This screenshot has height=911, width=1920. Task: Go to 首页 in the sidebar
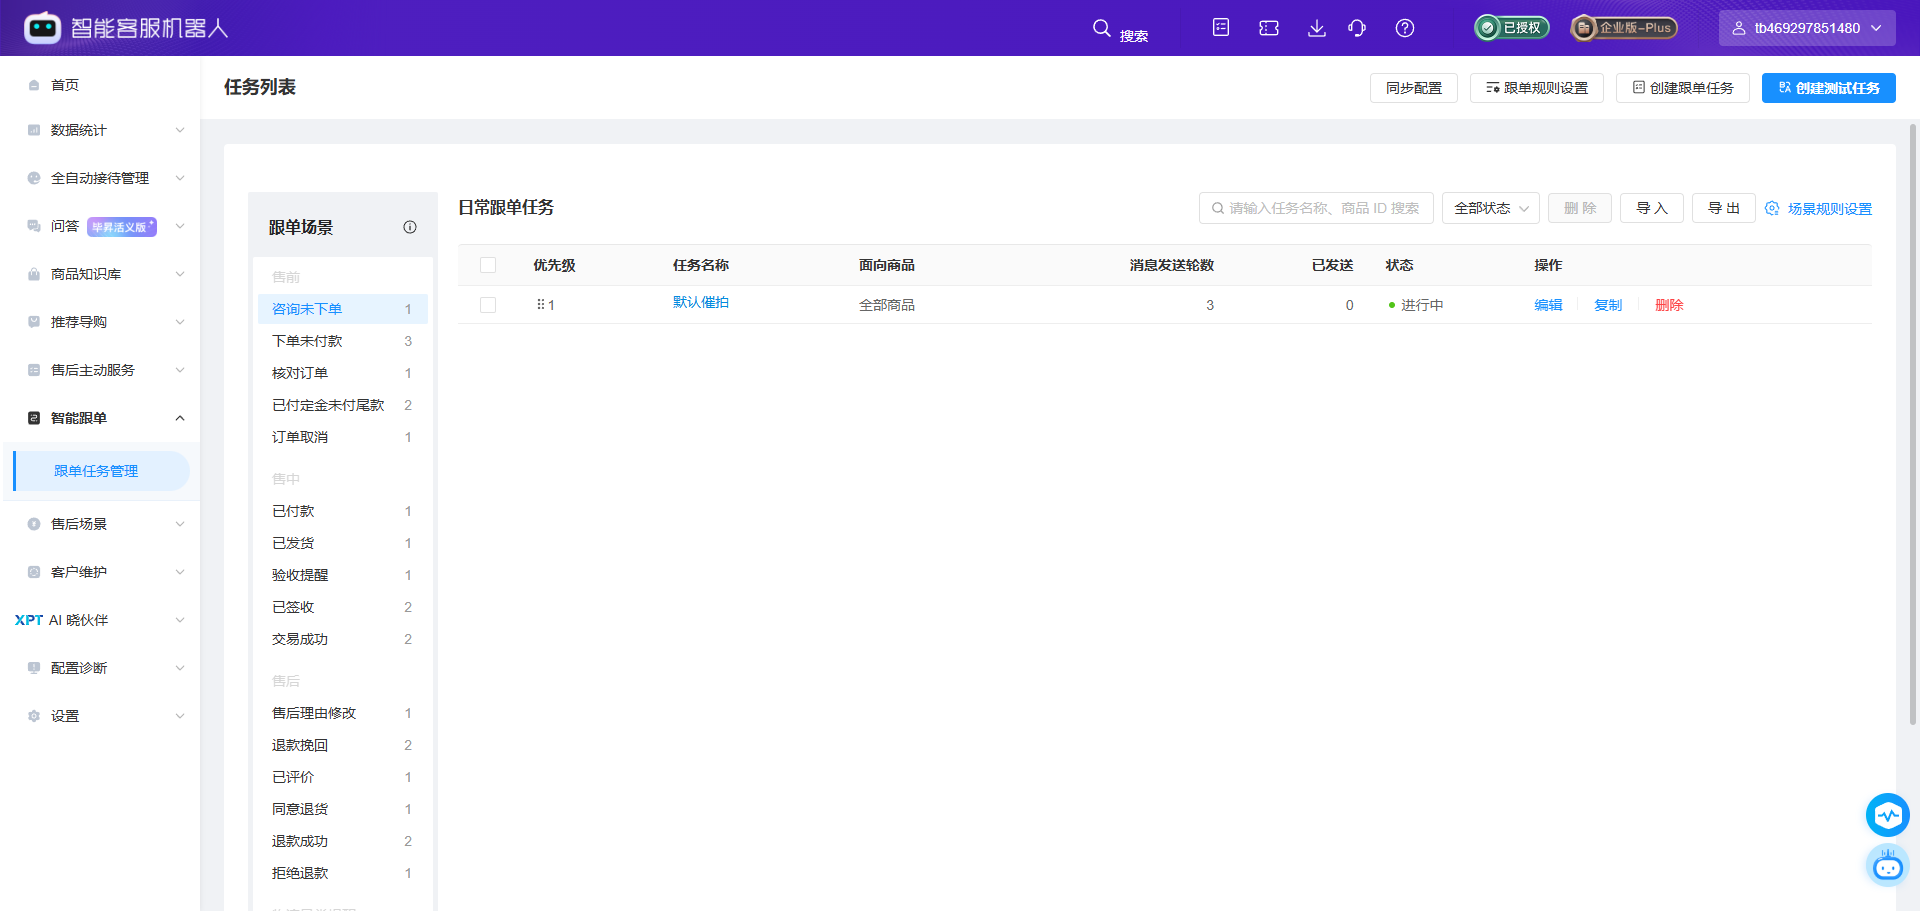click(x=65, y=85)
